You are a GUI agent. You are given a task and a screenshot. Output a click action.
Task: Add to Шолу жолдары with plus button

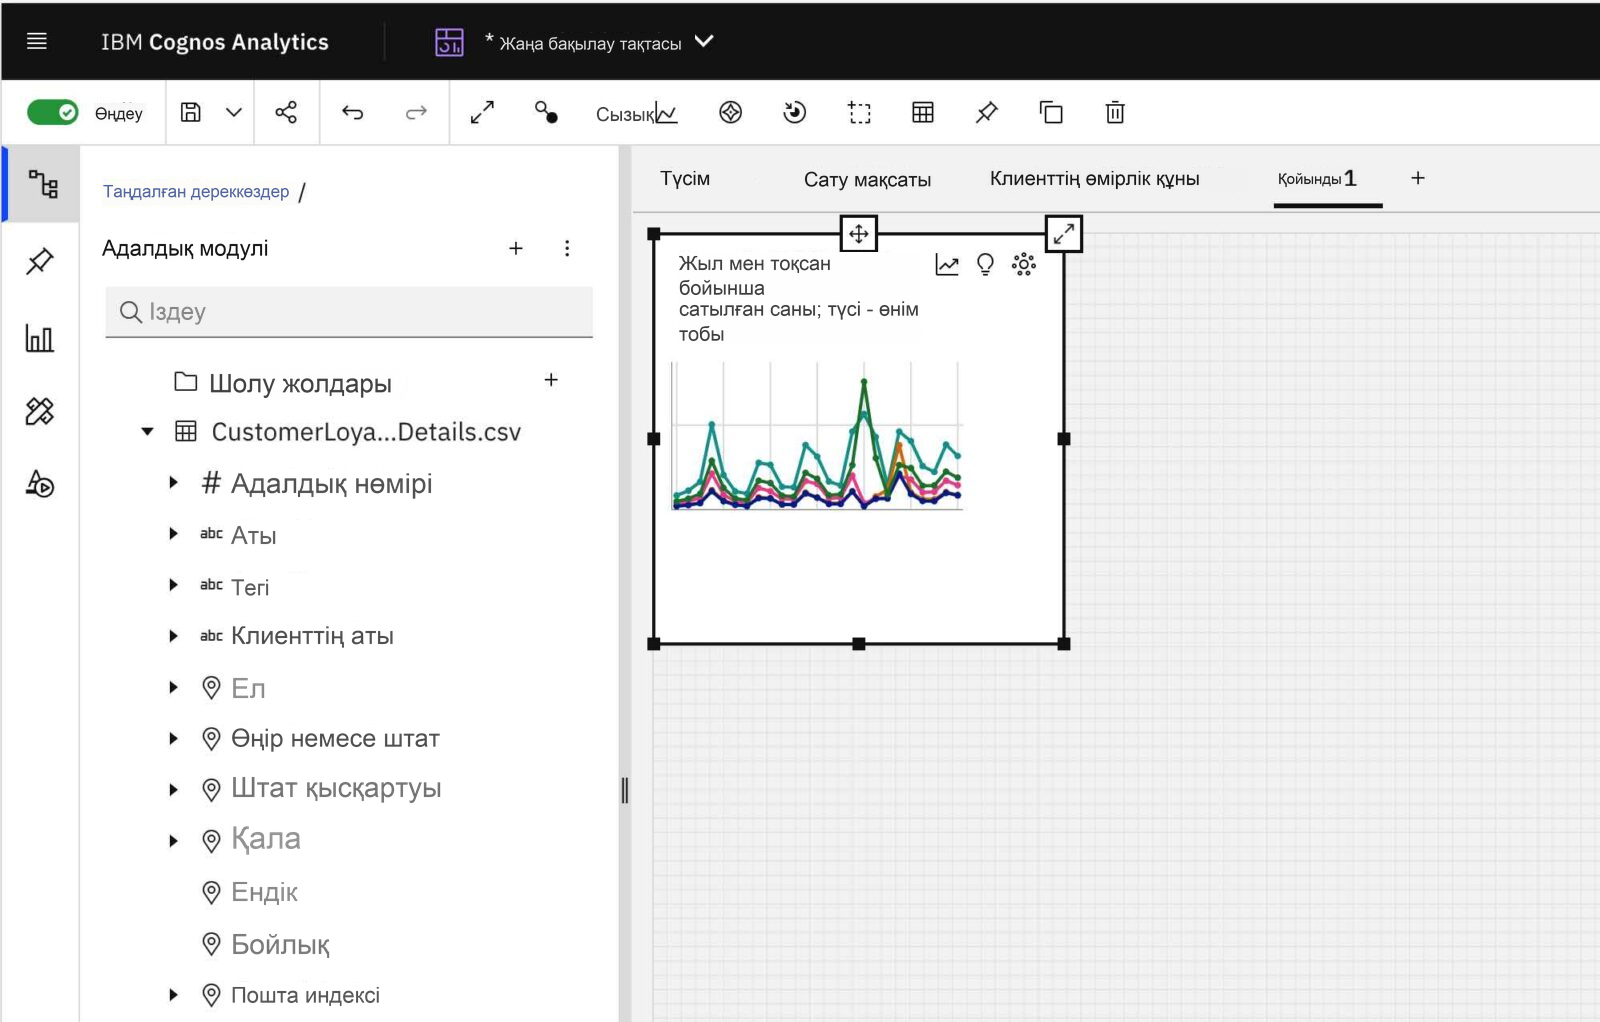[x=551, y=380]
